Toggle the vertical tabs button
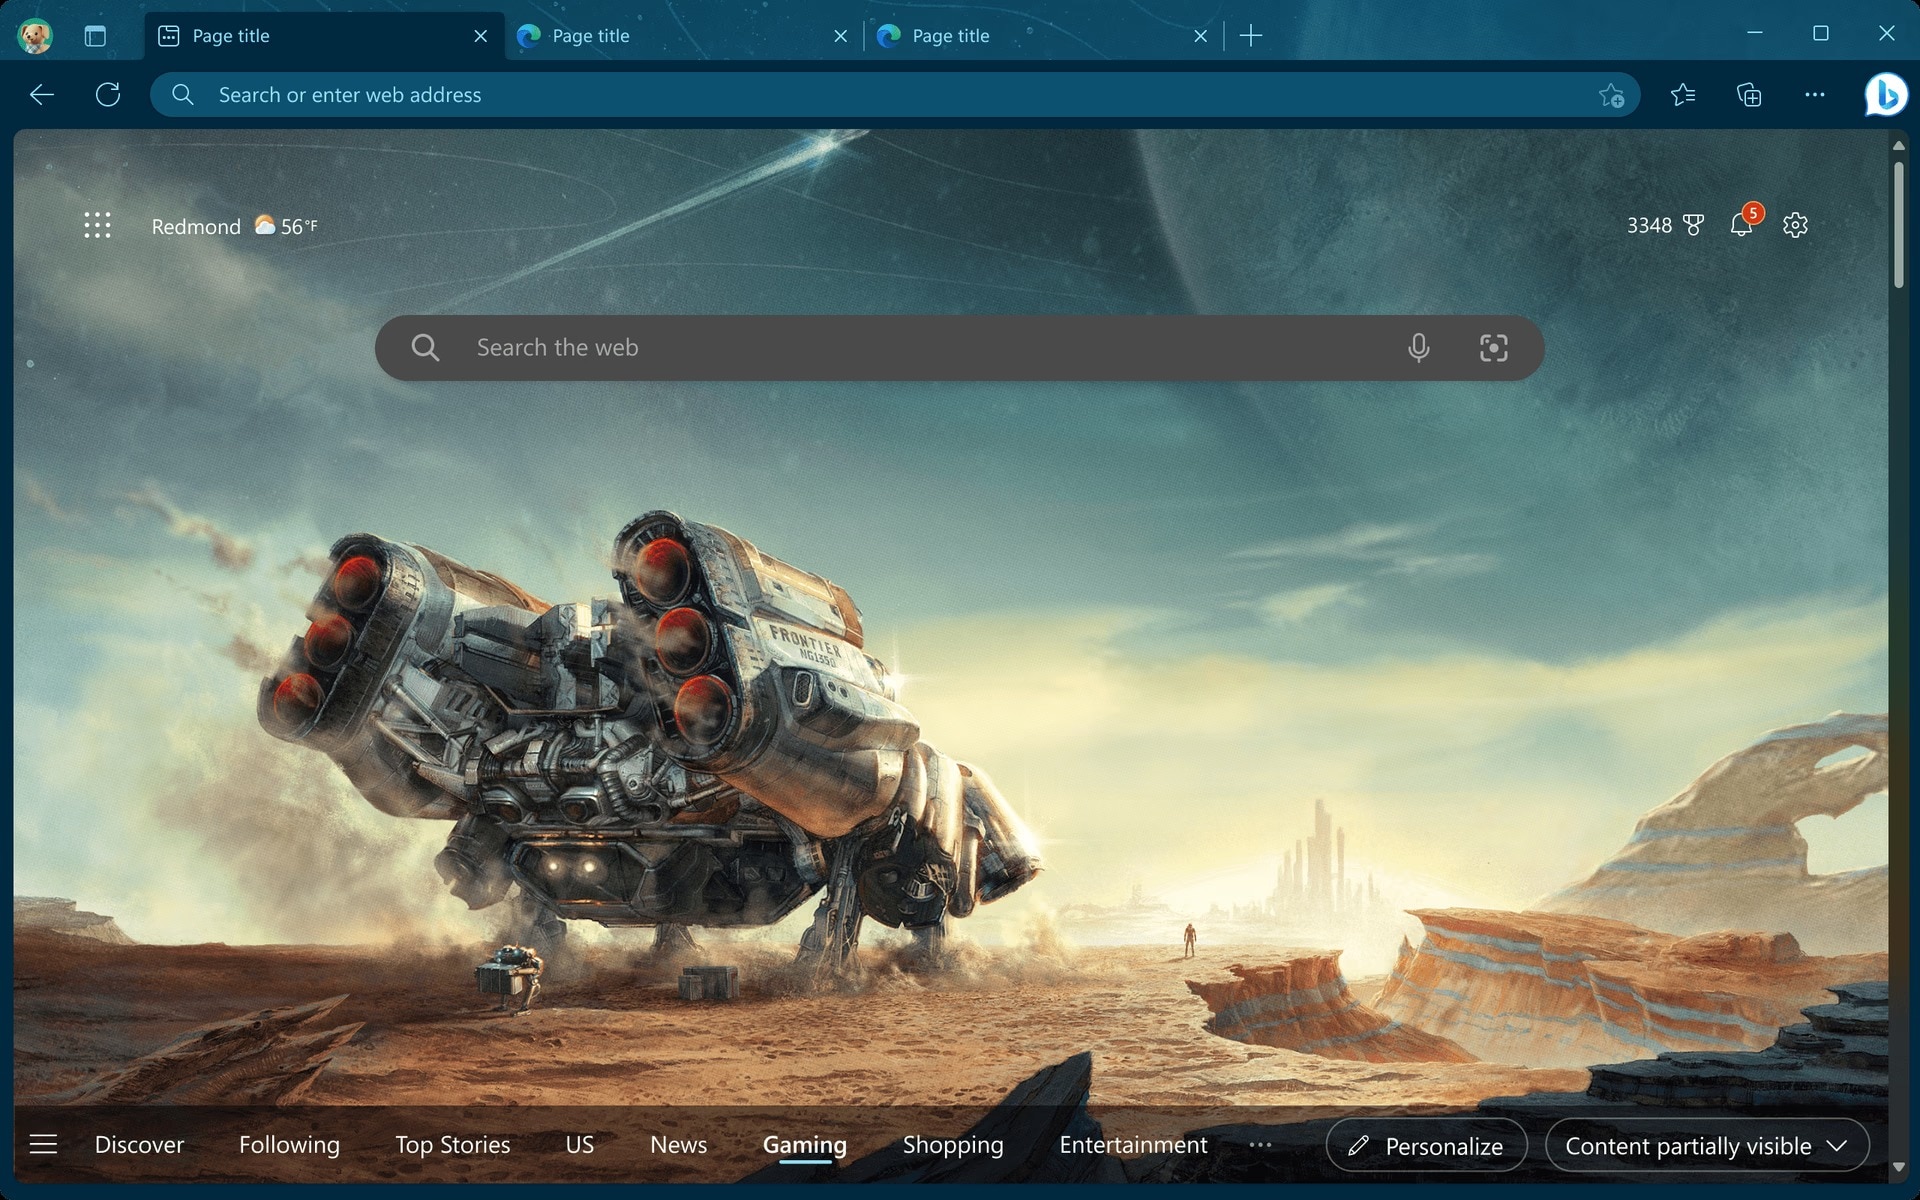Screen dimensions: 1920x1200 [x=95, y=36]
